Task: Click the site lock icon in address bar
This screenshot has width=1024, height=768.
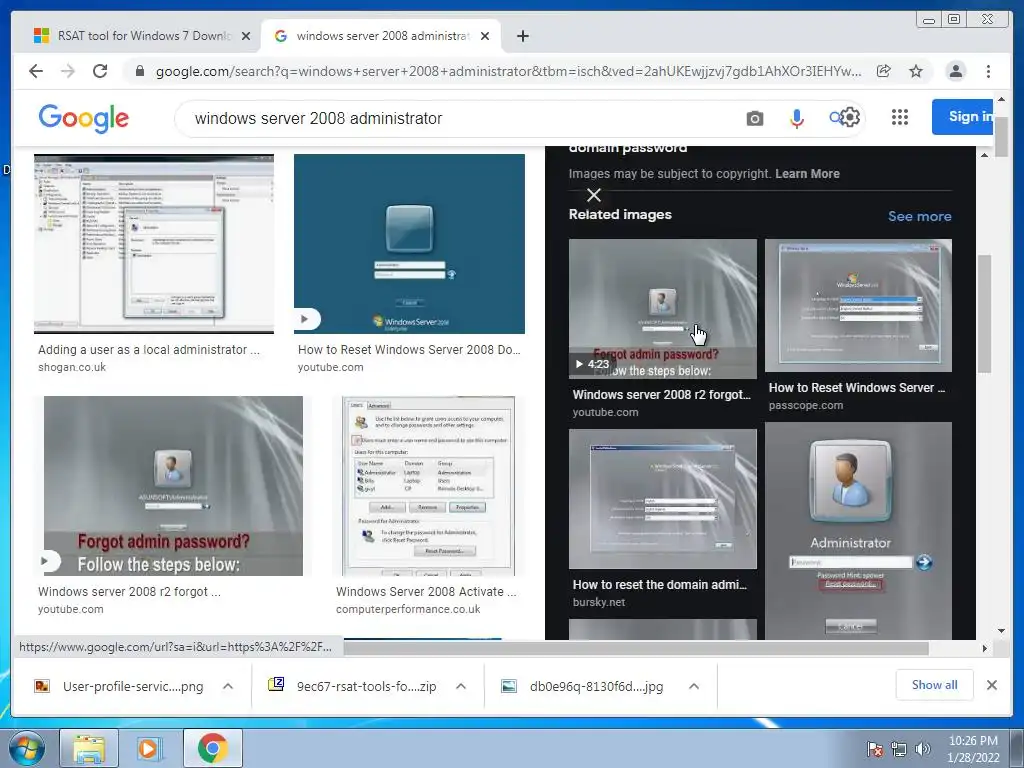Action: (140, 71)
